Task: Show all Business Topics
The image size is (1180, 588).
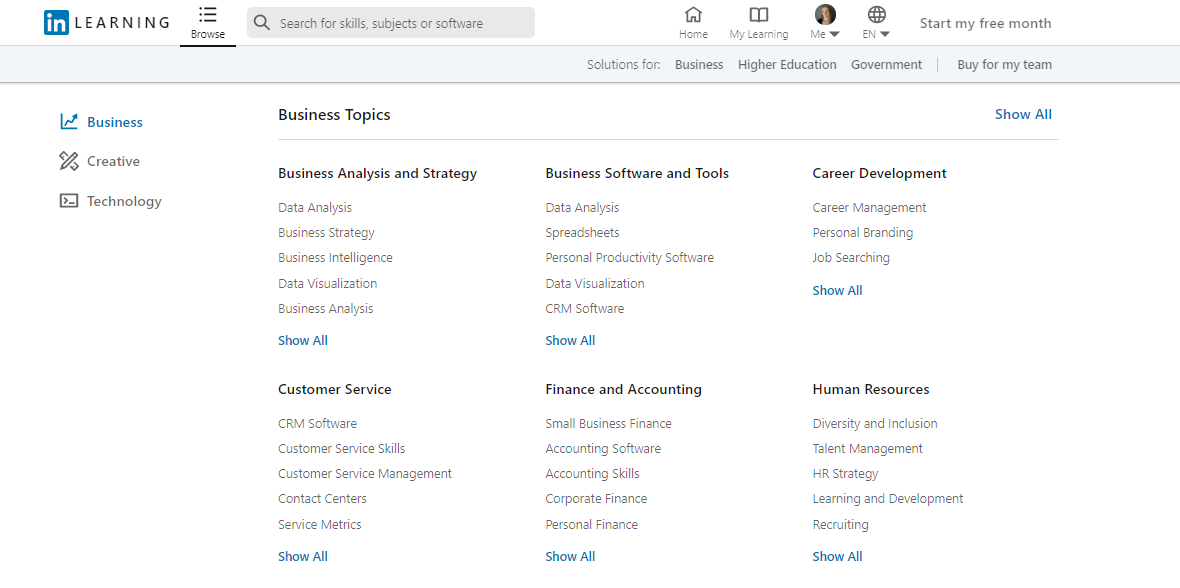Action: [1023, 114]
